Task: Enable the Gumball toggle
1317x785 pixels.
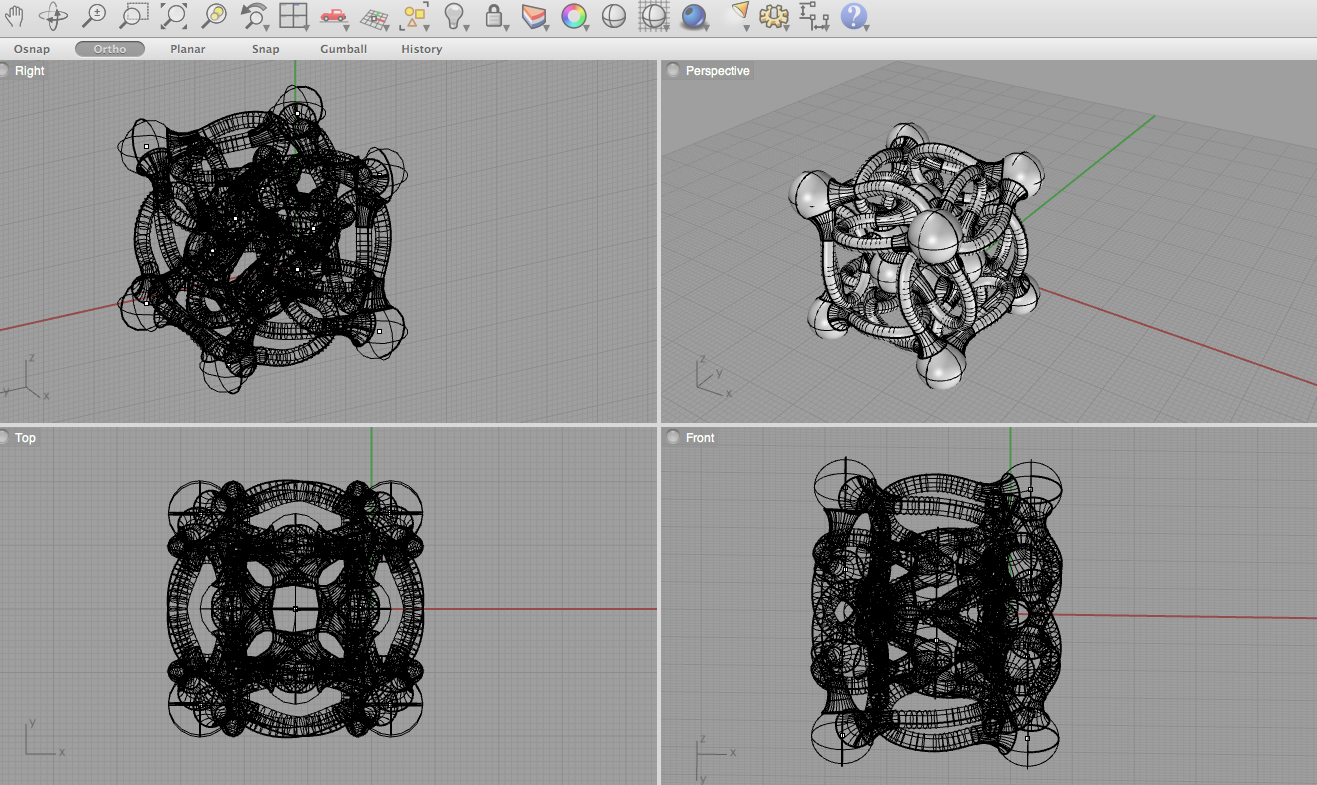Action: click(343, 49)
